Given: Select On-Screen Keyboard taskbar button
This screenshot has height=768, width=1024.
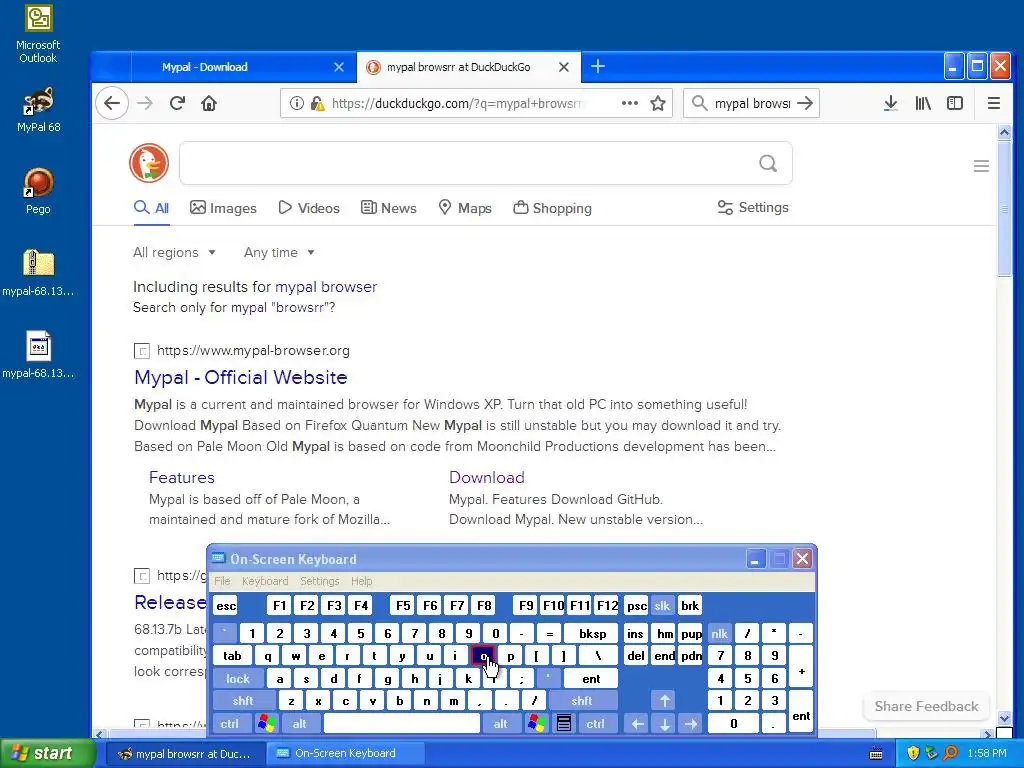Looking at the screenshot, I should (345, 753).
